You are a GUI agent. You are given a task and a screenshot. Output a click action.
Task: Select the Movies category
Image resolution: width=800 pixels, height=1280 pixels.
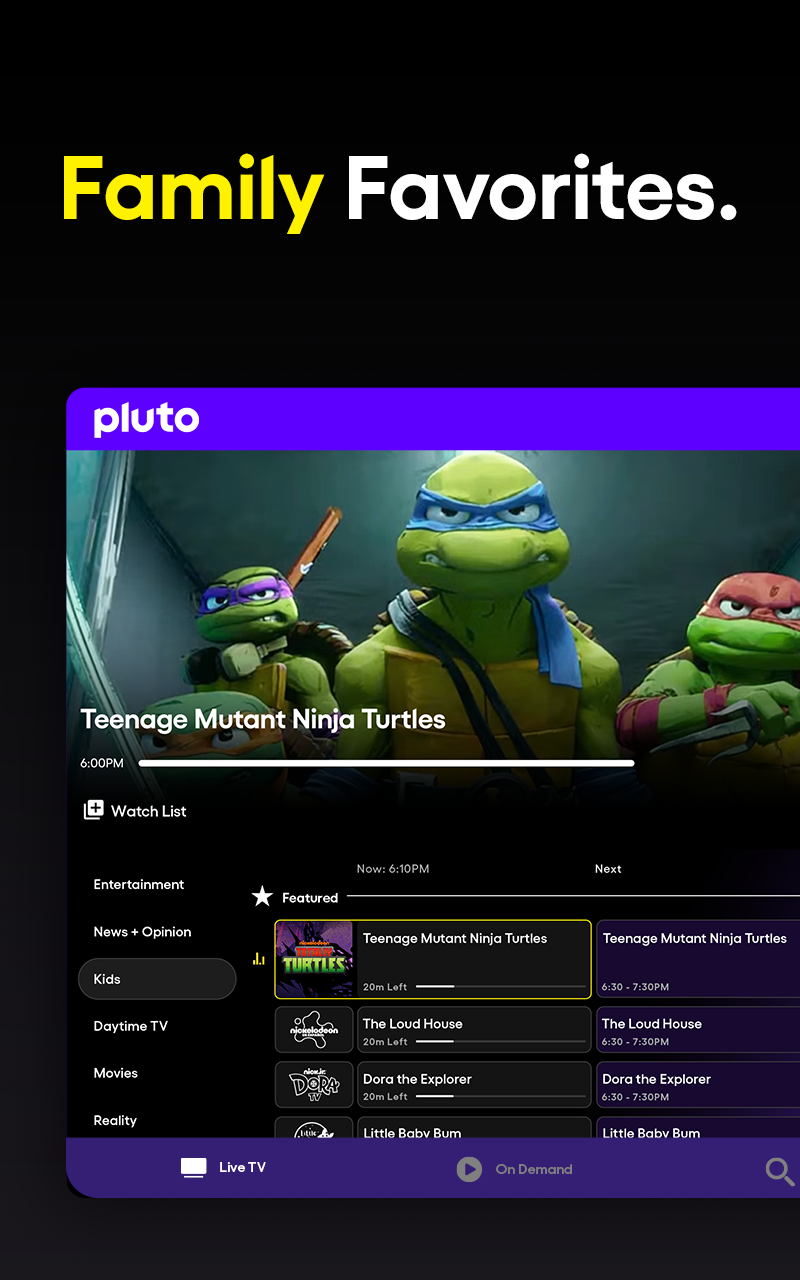point(116,1073)
